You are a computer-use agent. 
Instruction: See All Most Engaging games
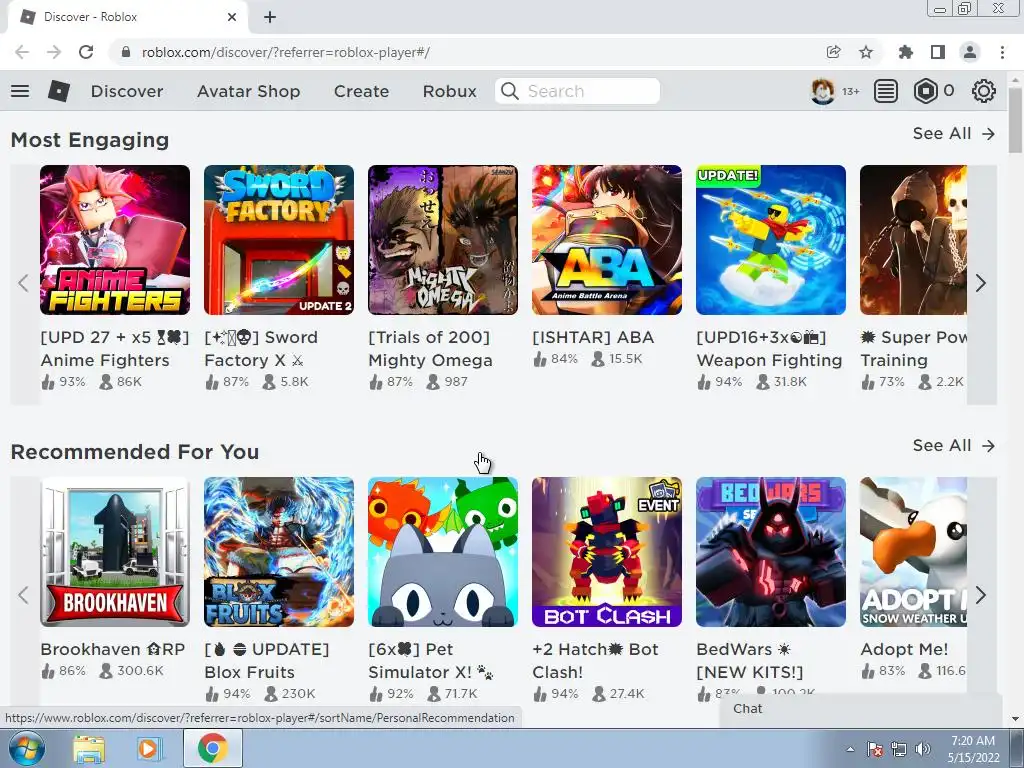(x=953, y=133)
